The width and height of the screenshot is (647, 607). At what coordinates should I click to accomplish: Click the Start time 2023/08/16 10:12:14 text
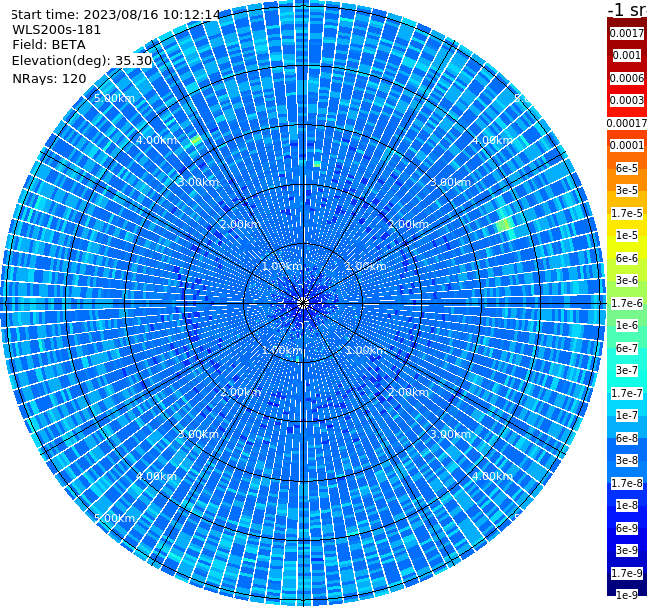[x=115, y=14]
